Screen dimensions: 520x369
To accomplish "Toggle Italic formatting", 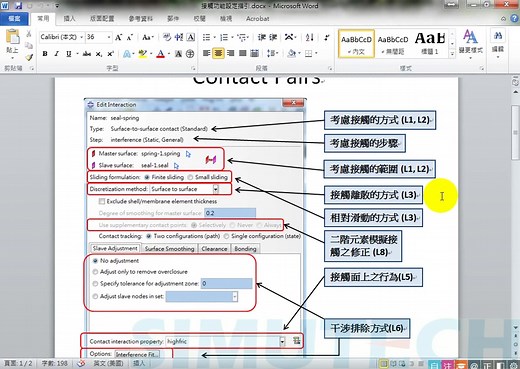I will 57,53.
